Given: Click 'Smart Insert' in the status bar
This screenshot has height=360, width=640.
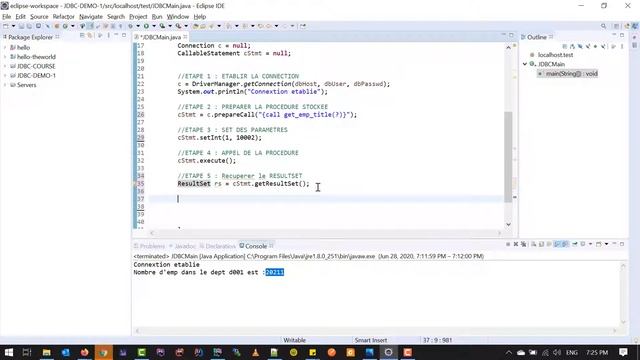Looking at the screenshot, I should tap(371, 340).
